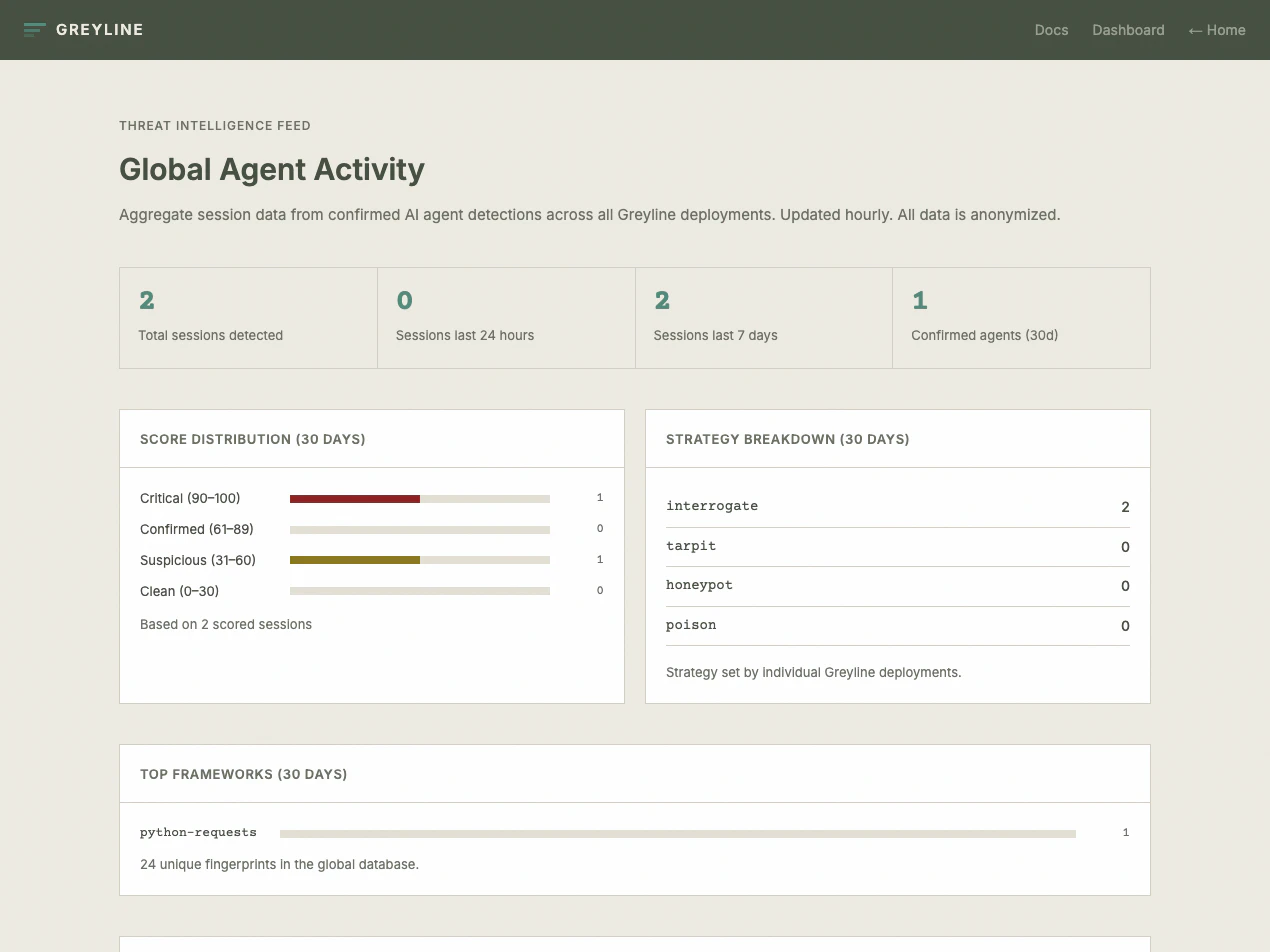1270x952 pixels.
Task: Select the poison strategy row
Action: tap(898, 626)
